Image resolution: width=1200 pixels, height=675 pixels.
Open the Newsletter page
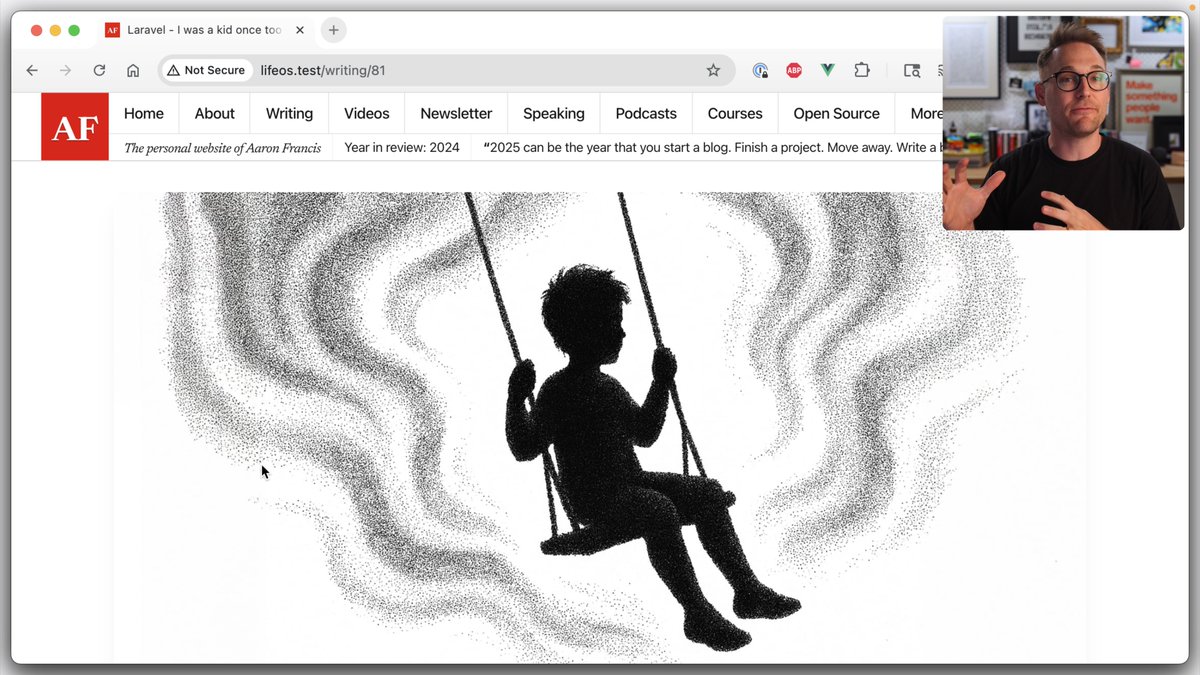coord(456,113)
